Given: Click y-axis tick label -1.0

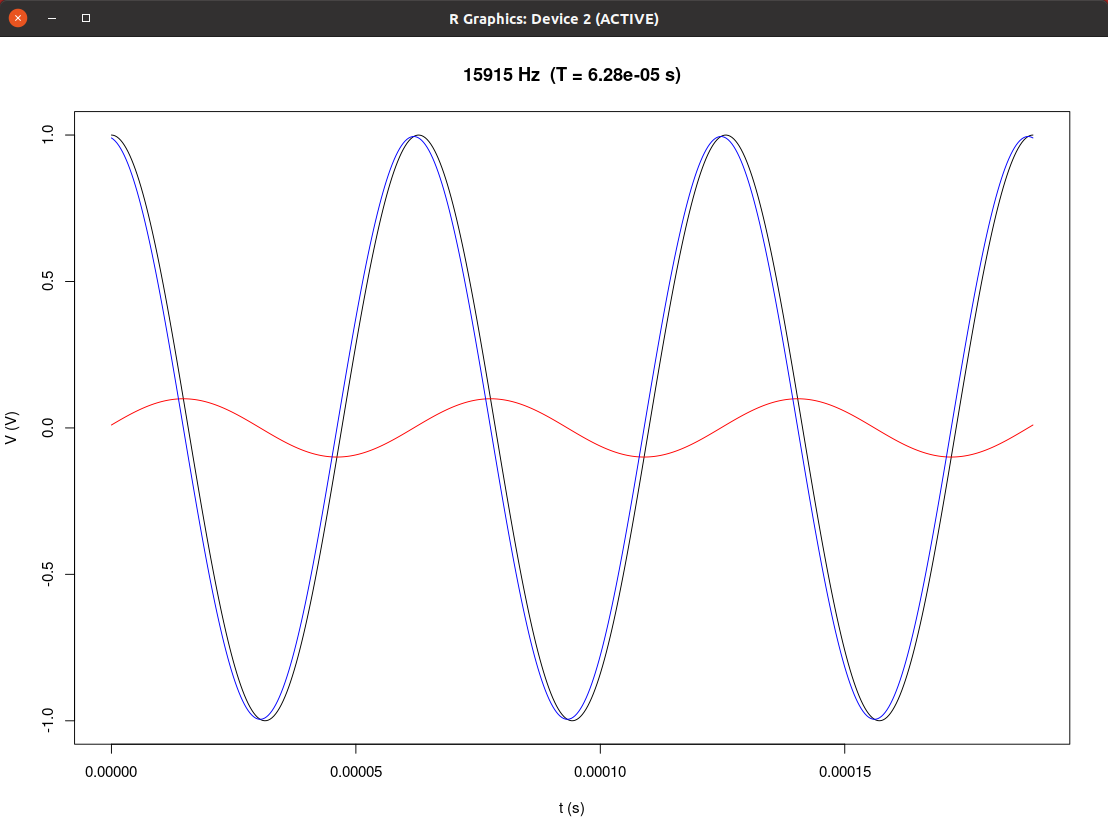Looking at the screenshot, I should click(47, 720).
